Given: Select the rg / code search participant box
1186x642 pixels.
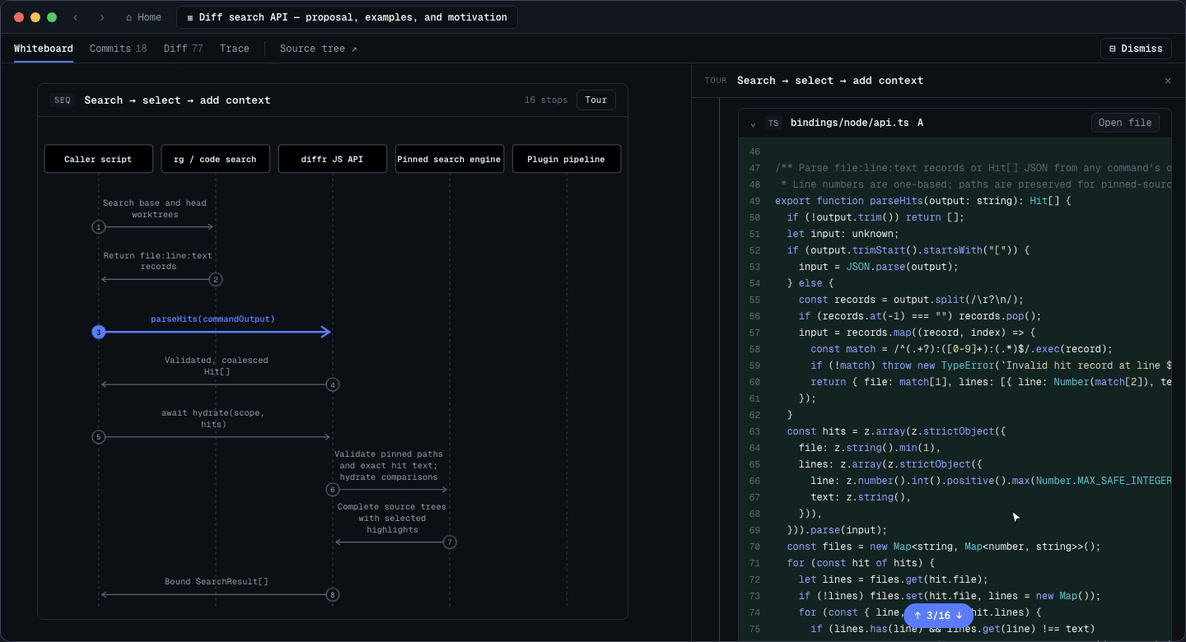Looking at the screenshot, I should (x=216, y=159).
